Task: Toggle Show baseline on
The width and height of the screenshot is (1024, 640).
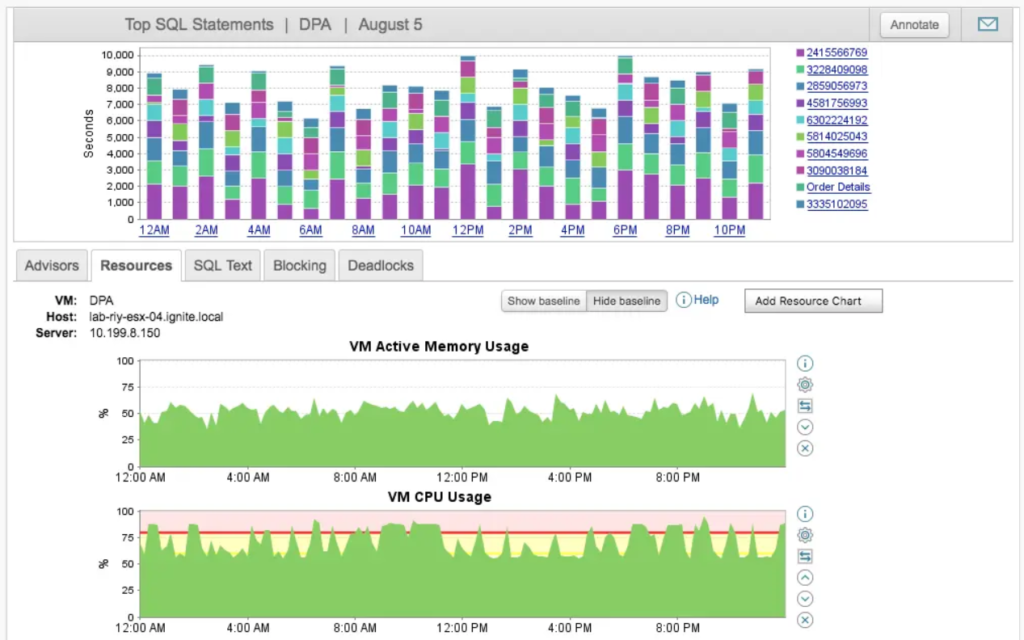Action: click(x=543, y=301)
